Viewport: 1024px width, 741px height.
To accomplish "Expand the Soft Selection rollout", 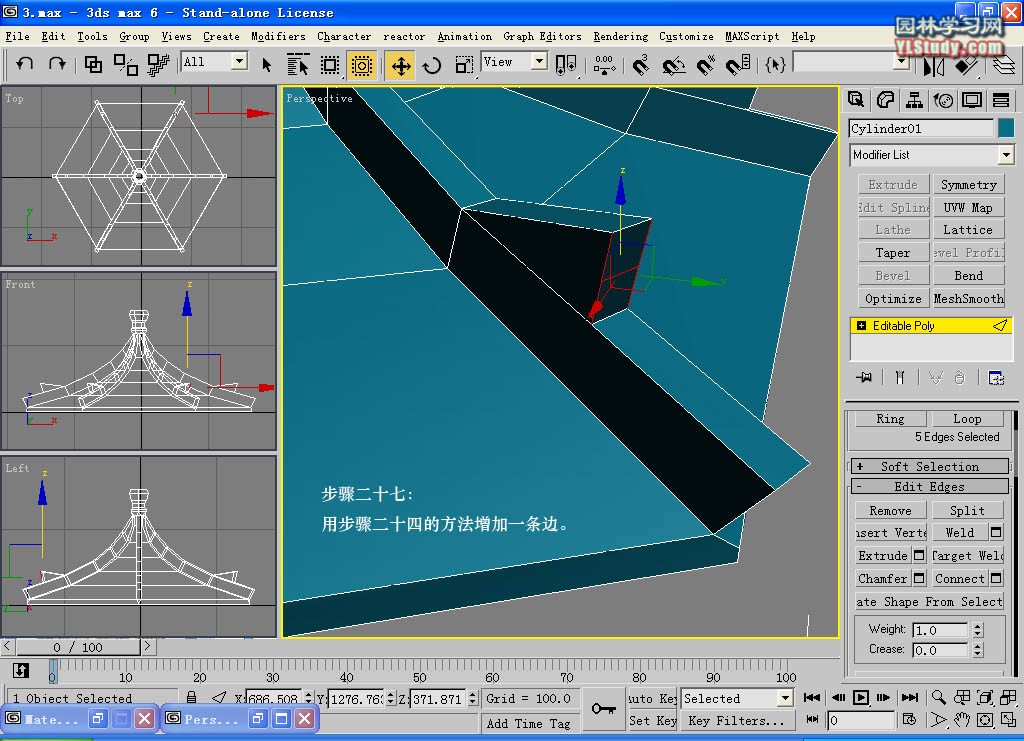I will point(930,466).
